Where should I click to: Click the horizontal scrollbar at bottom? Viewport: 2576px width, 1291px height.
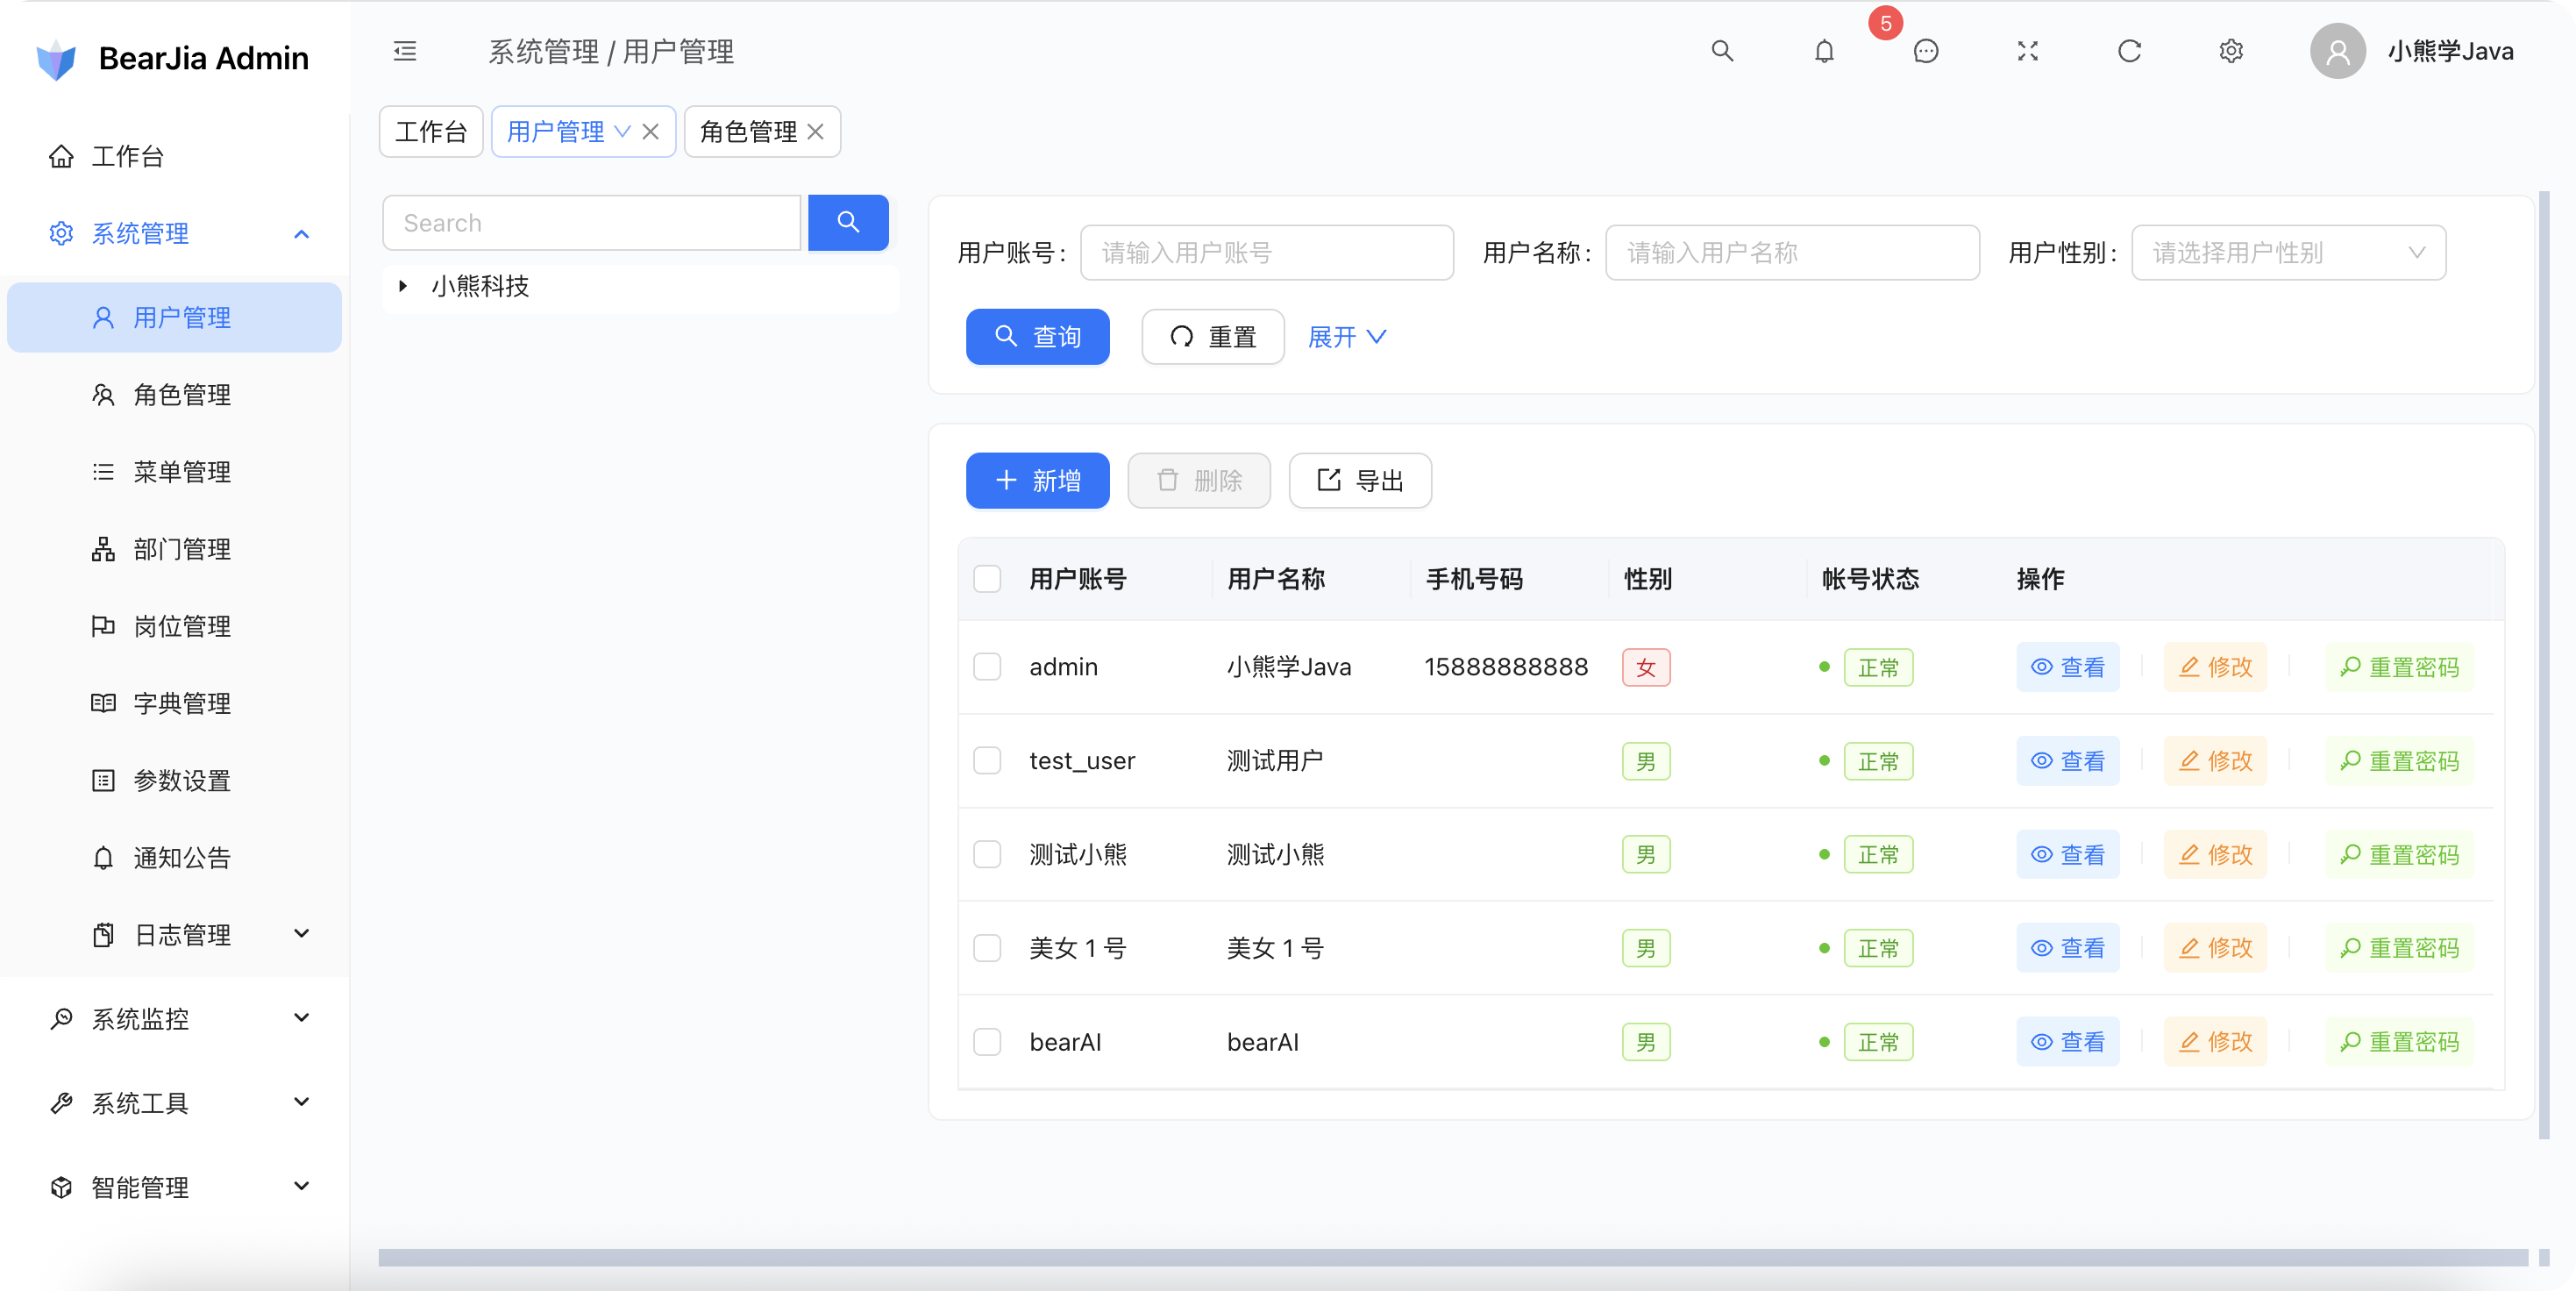1452,1257
